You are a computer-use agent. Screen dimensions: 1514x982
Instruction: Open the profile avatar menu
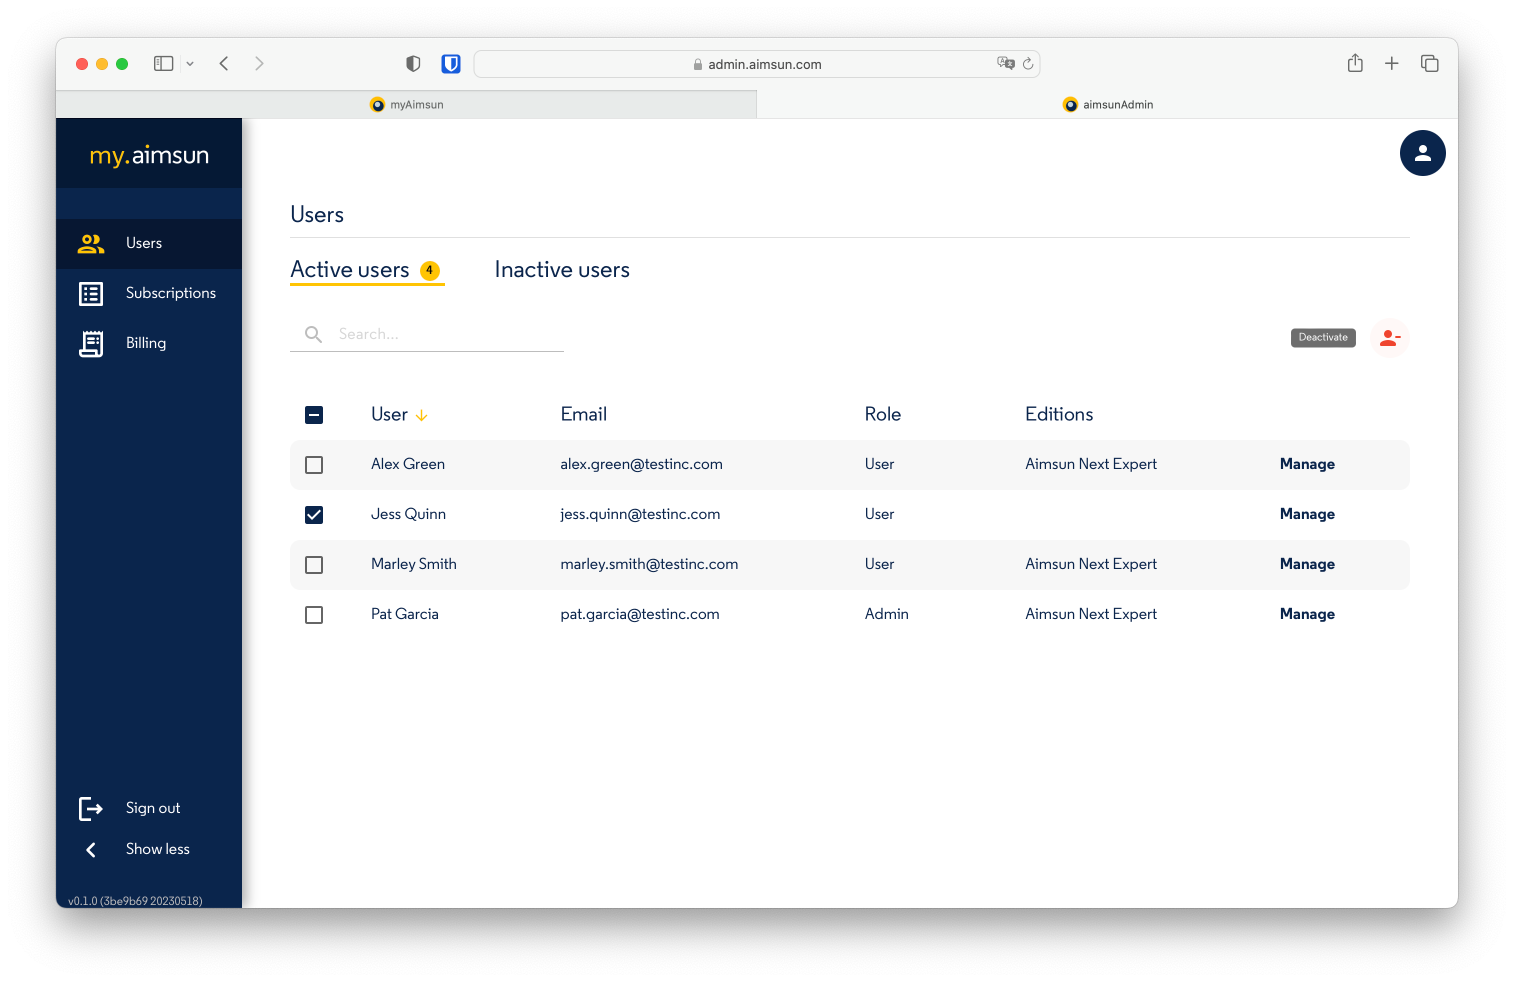pyautogui.click(x=1422, y=153)
